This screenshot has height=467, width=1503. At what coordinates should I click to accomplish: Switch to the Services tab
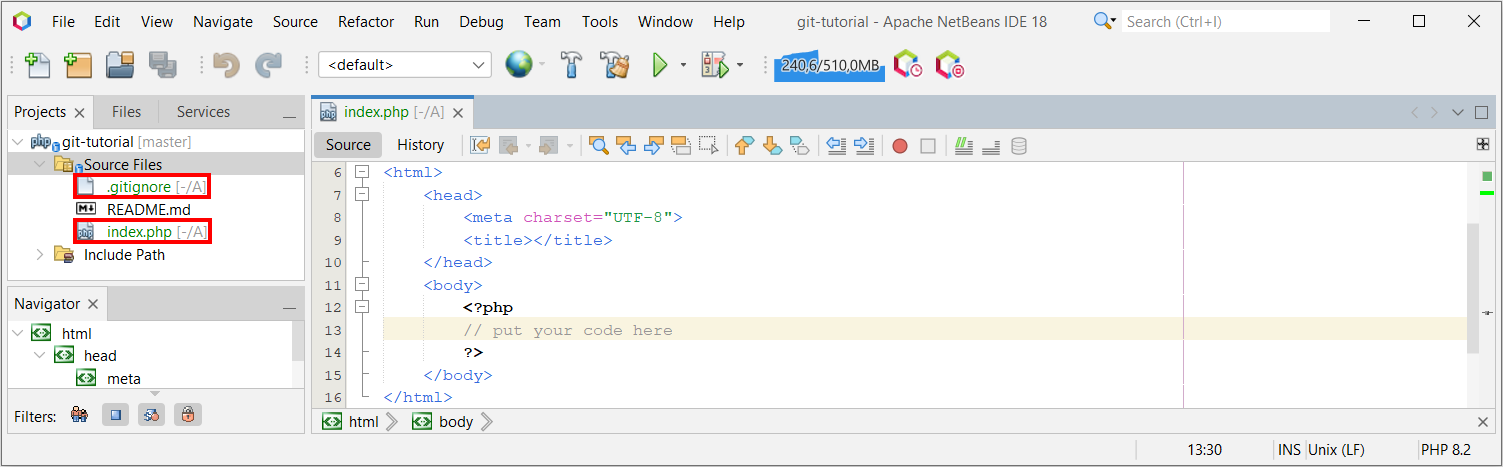point(203,112)
